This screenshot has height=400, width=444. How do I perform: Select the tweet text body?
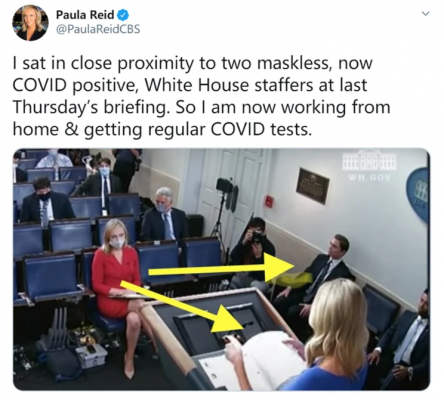201,96
